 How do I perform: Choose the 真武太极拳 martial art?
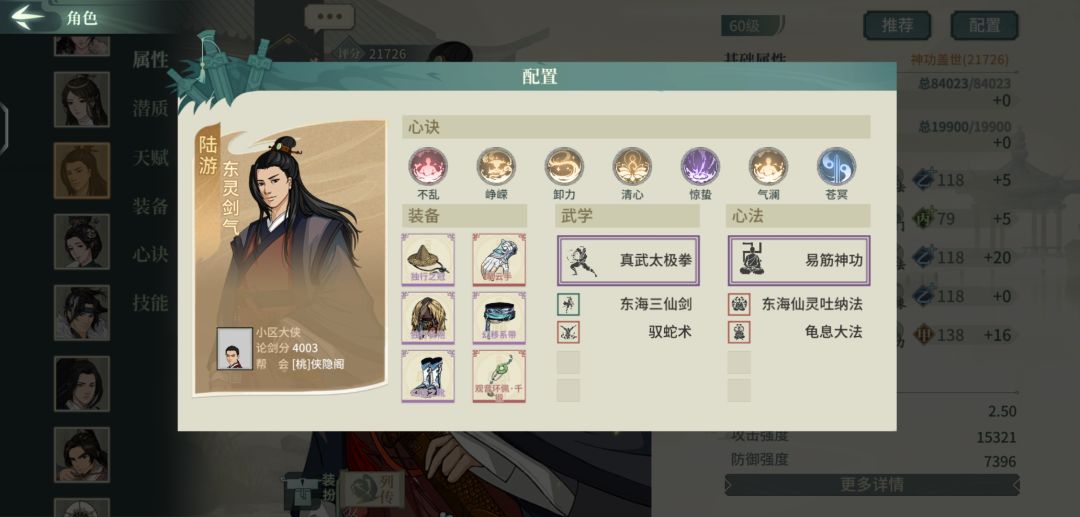click(628, 260)
